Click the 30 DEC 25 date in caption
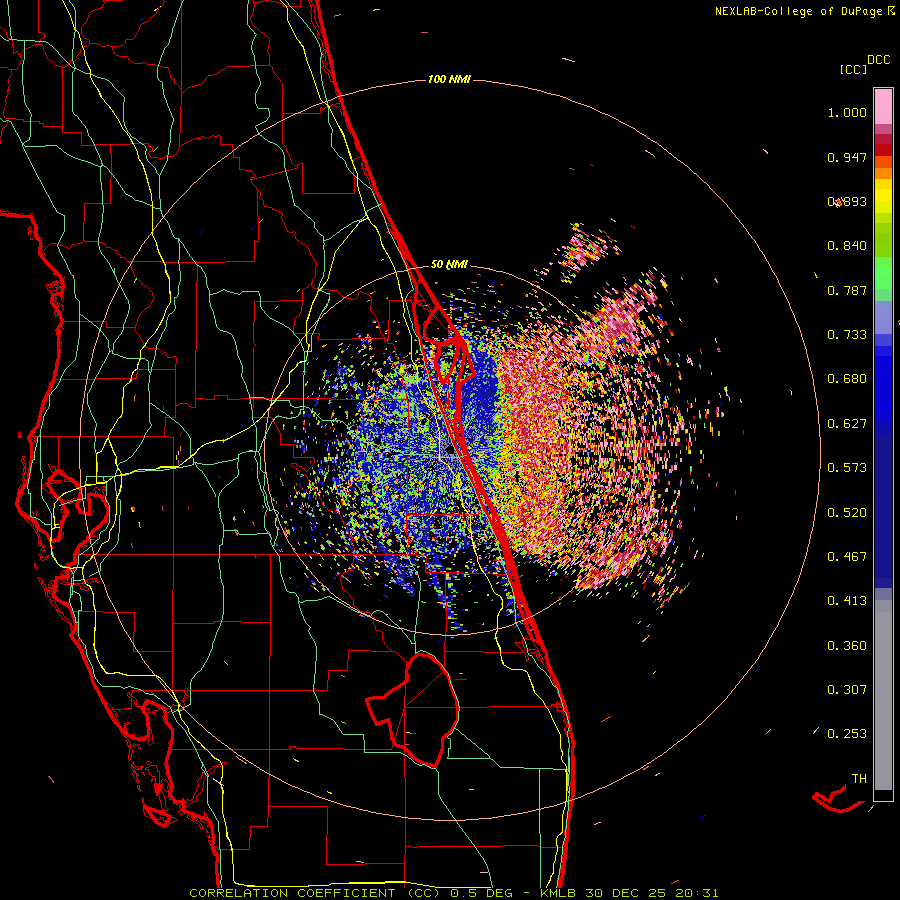The width and height of the screenshot is (900, 900). (x=625, y=893)
